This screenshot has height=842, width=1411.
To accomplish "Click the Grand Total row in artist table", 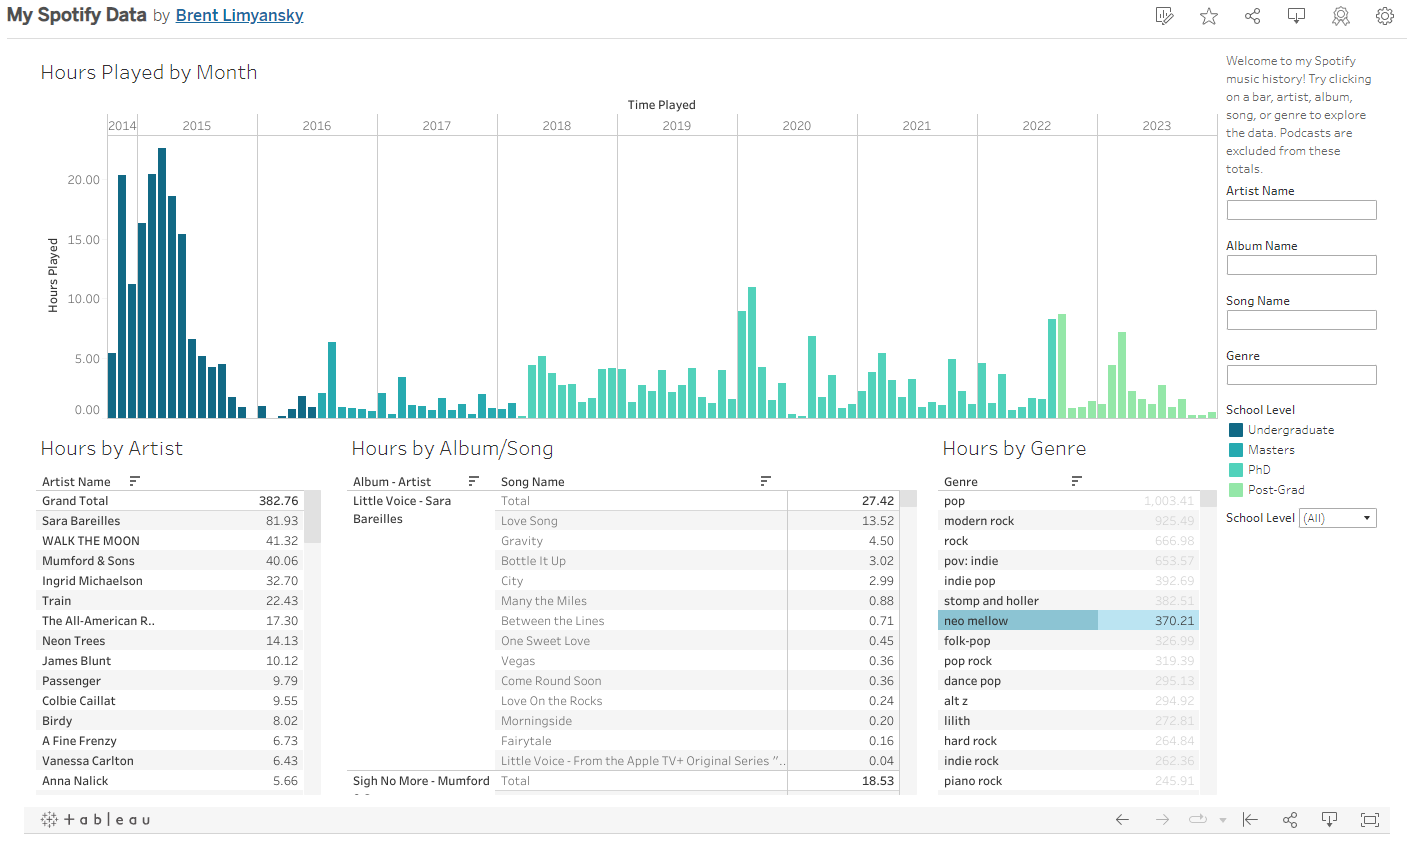I will click(x=170, y=501).
